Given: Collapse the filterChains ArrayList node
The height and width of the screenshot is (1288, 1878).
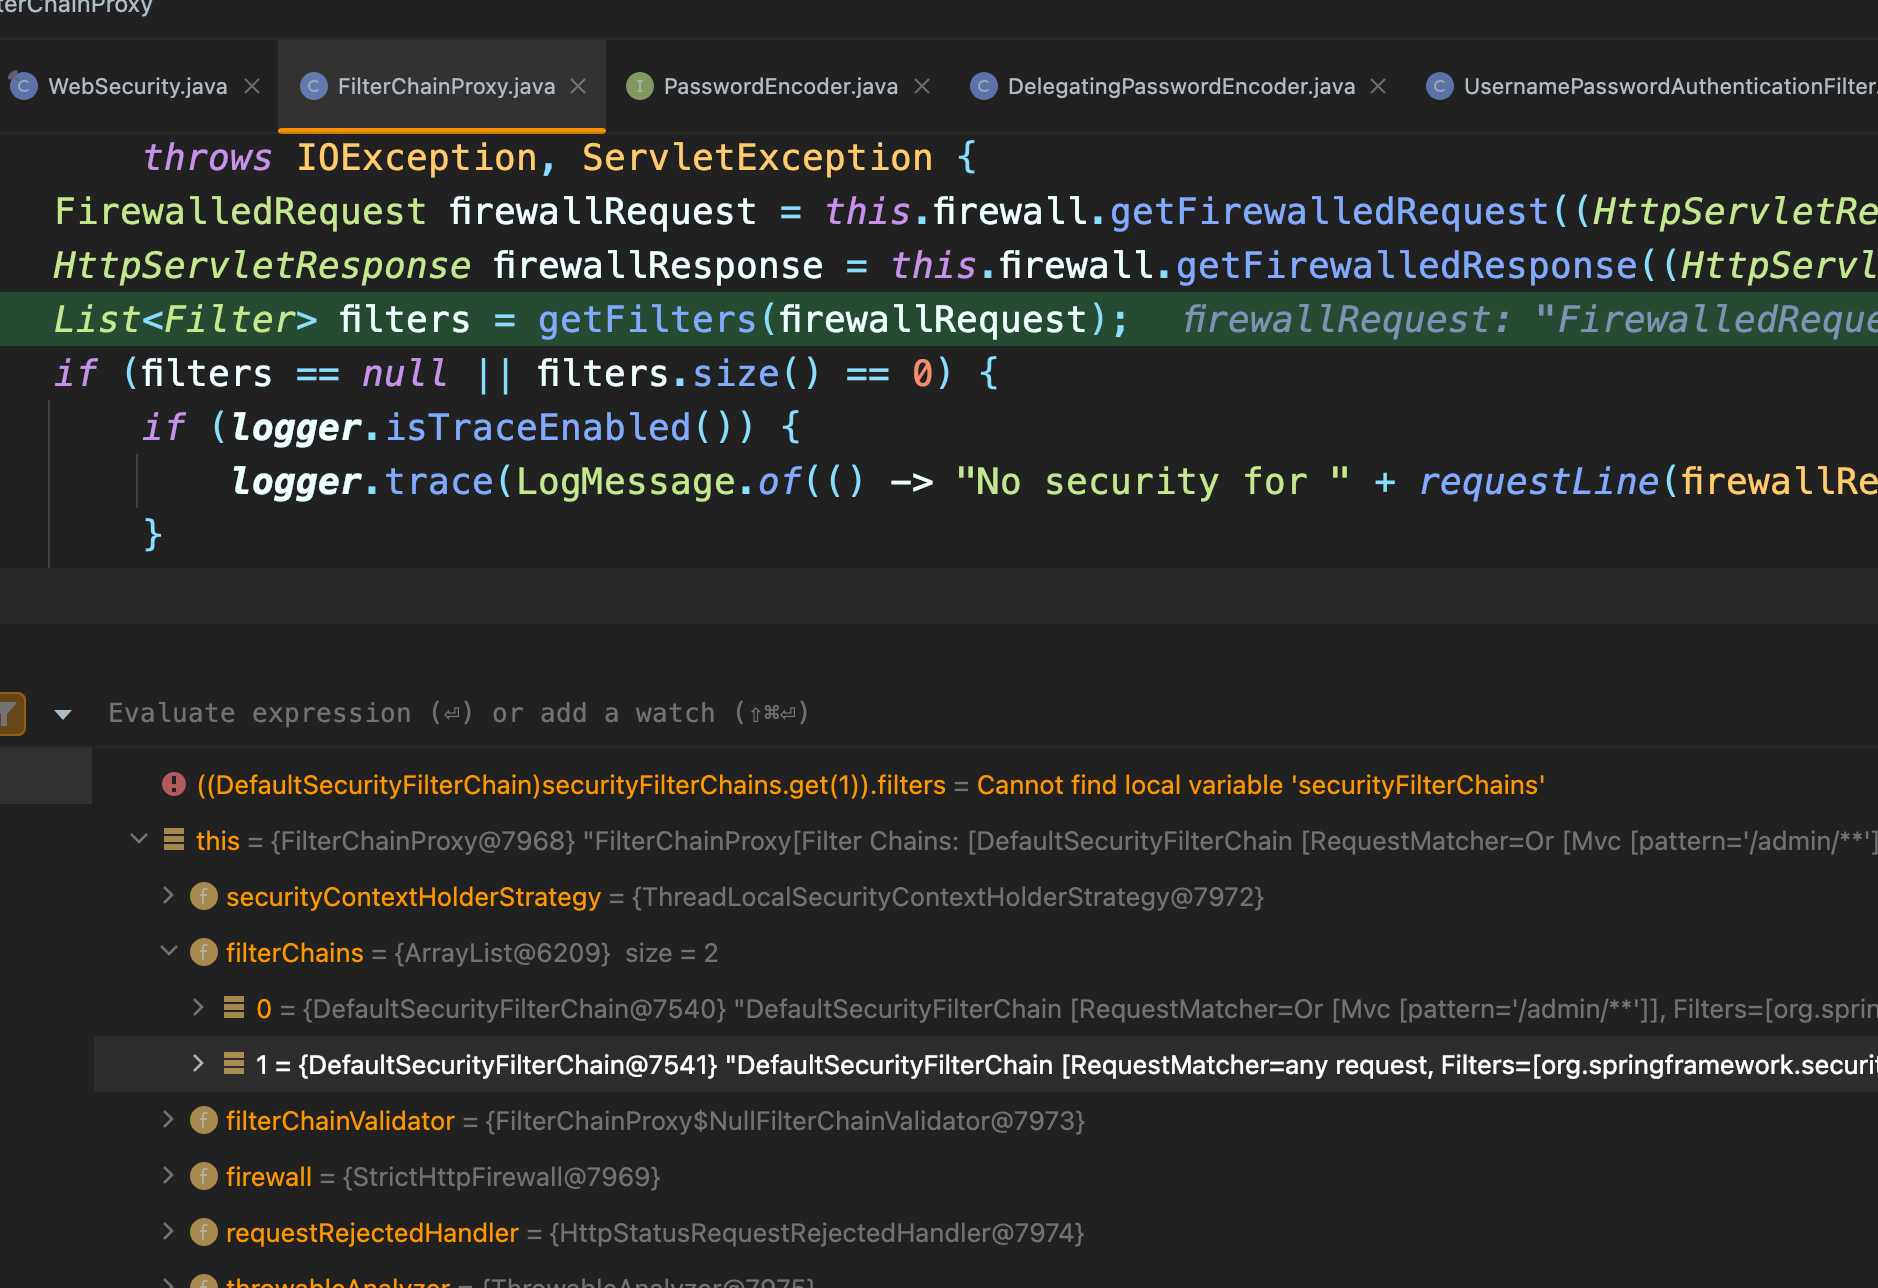Looking at the screenshot, I should point(169,952).
